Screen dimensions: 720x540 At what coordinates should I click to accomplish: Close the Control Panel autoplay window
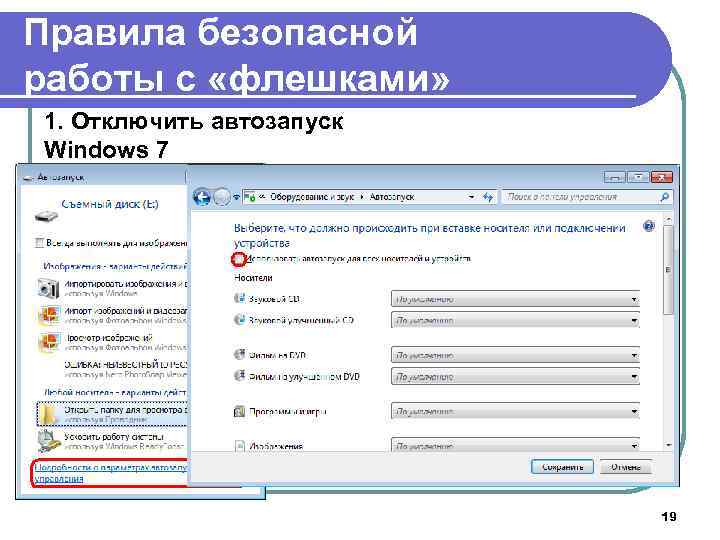pos(661,177)
